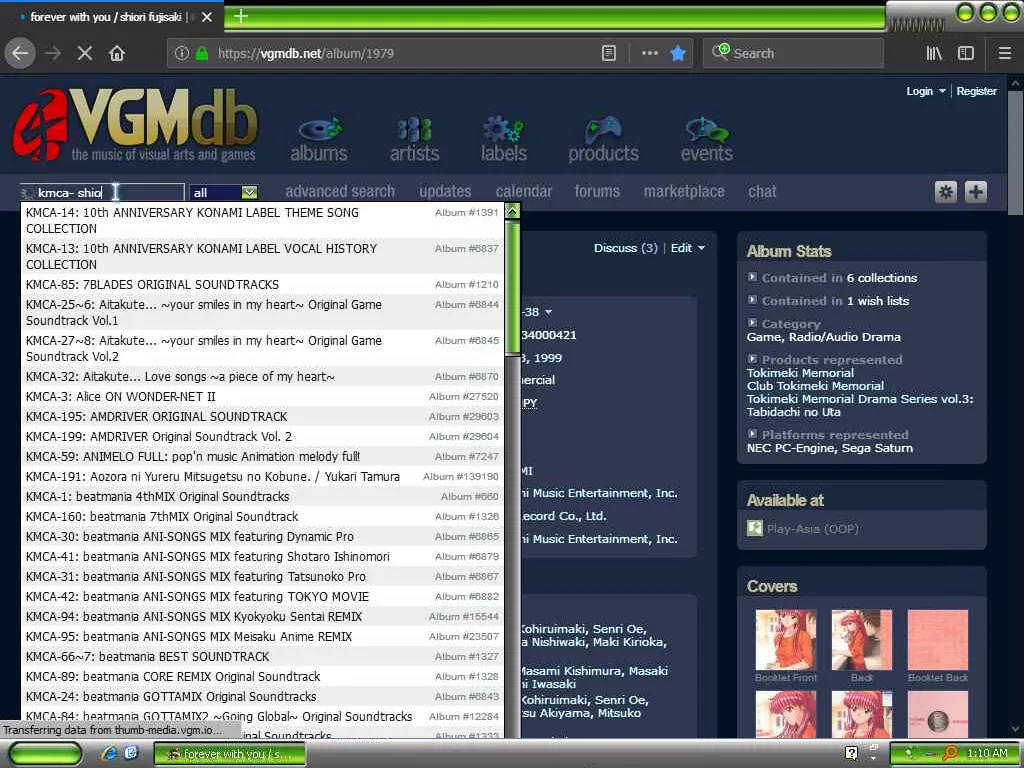Click the suggestion list green scrollbar thumb
1024x768 pixels.
click(513, 289)
